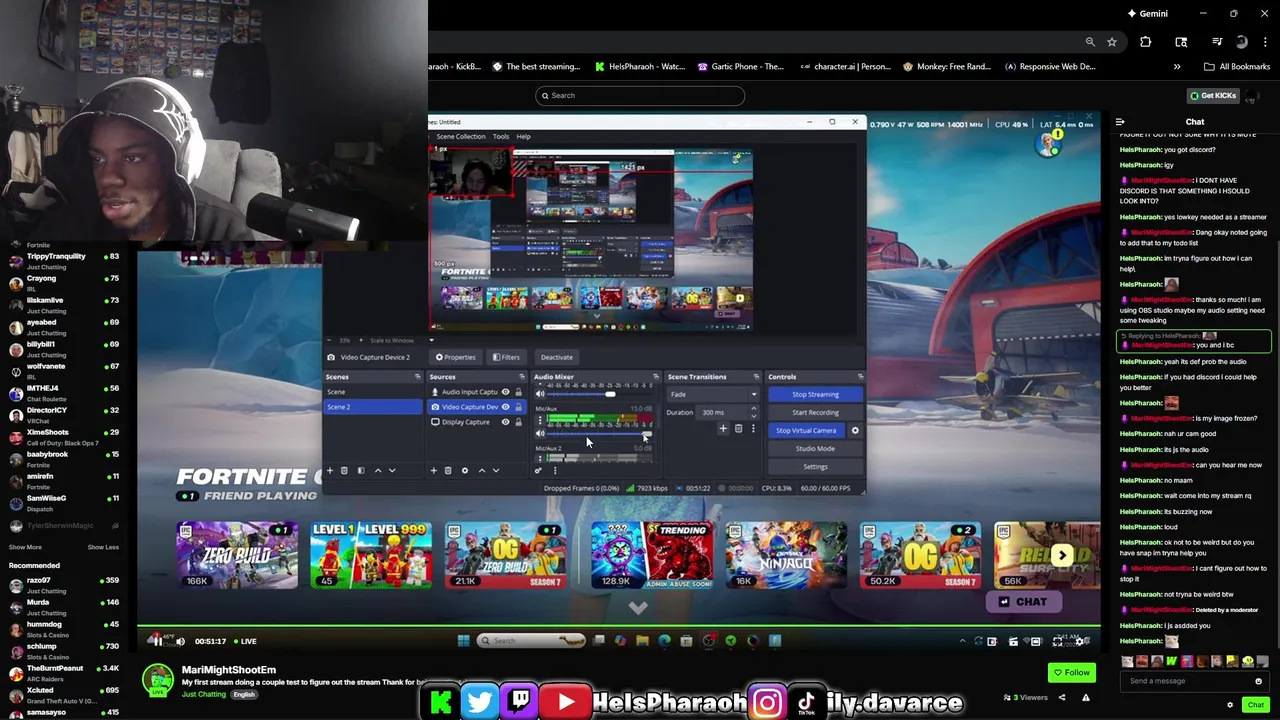Collapse chat panel arrow icon
Viewport: 1280px width, 720px height.
1120,122
